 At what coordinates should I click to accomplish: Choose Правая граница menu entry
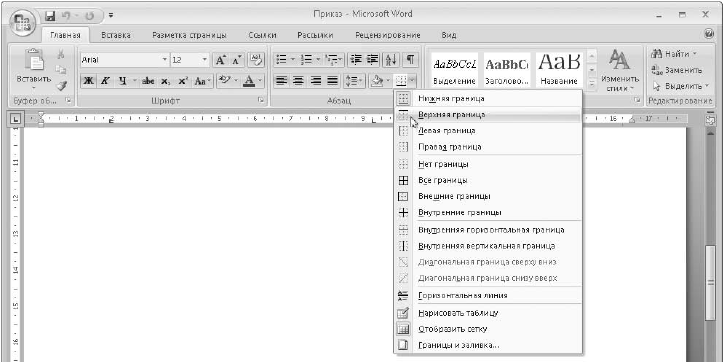[488, 147]
